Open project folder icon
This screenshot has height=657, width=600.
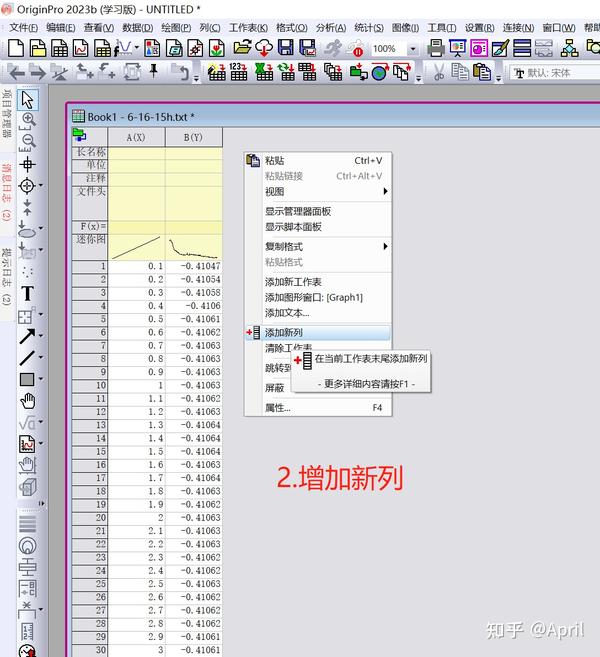242,48
